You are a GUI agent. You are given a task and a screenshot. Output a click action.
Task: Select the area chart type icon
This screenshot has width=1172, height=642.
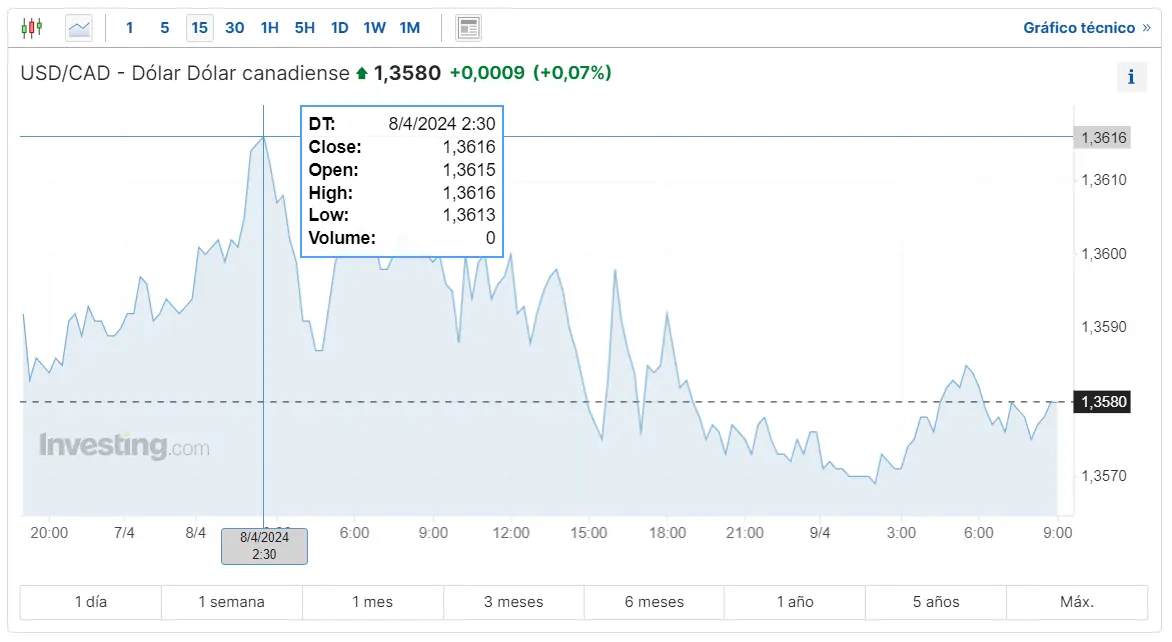(78, 28)
